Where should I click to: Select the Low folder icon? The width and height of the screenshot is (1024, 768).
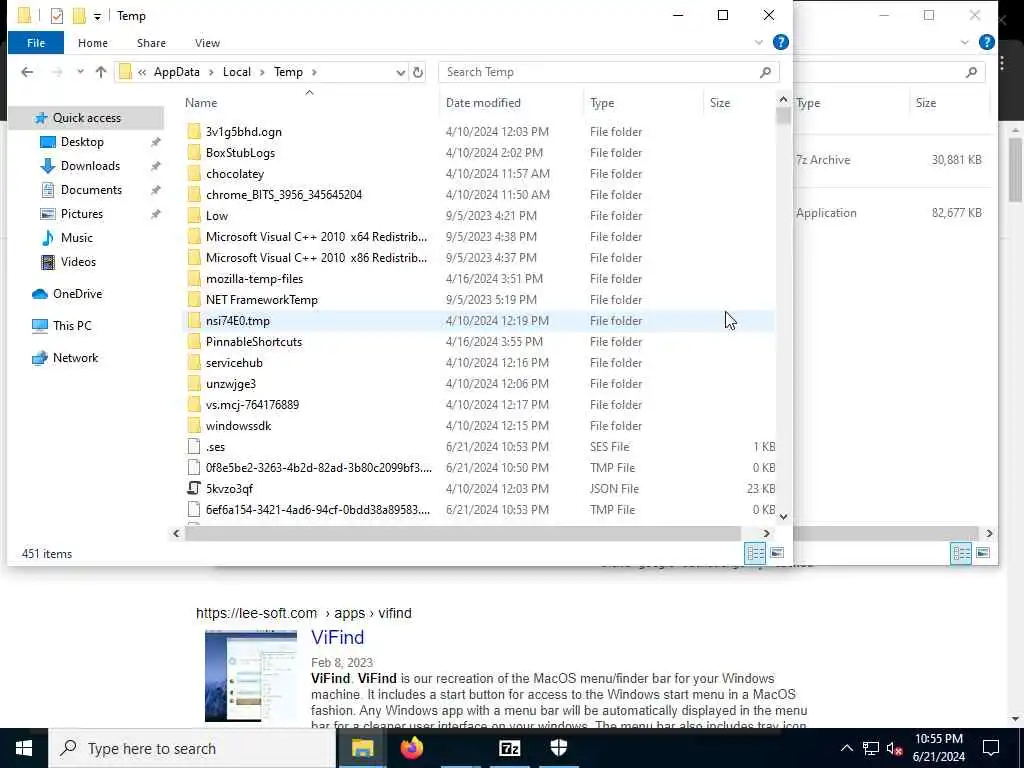194,216
